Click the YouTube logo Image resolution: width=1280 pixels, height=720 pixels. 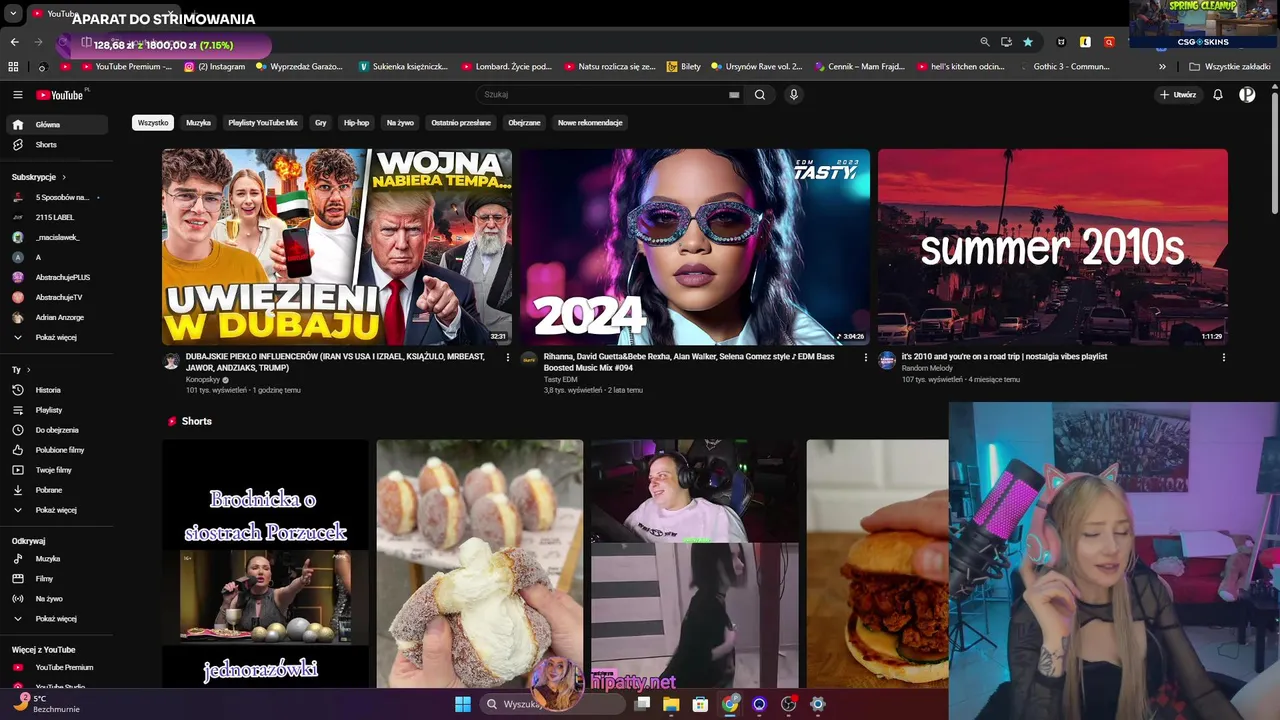tap(62, 95)
